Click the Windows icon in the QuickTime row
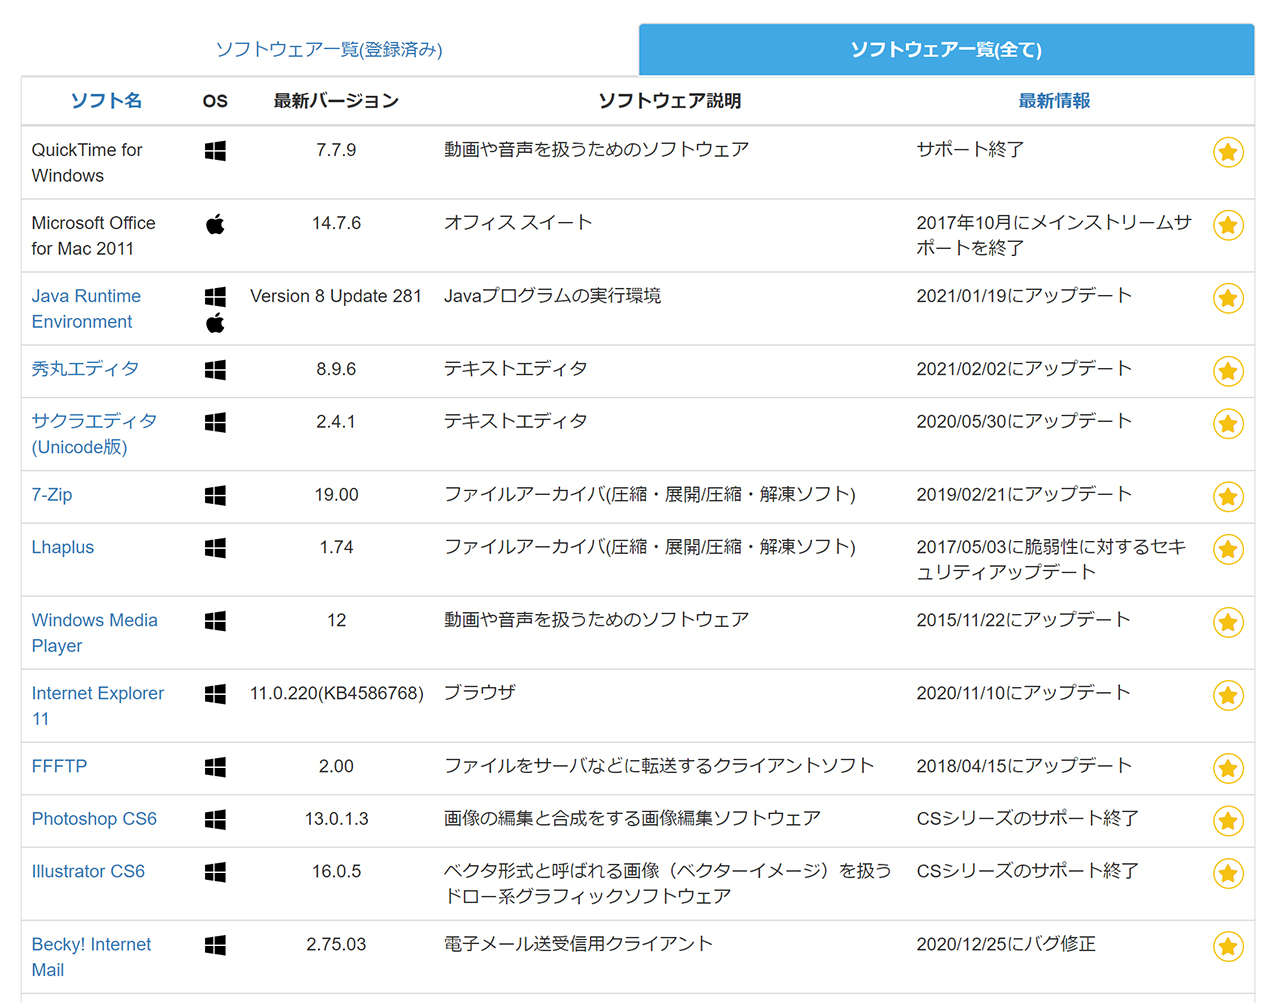 tap(215, 151)
